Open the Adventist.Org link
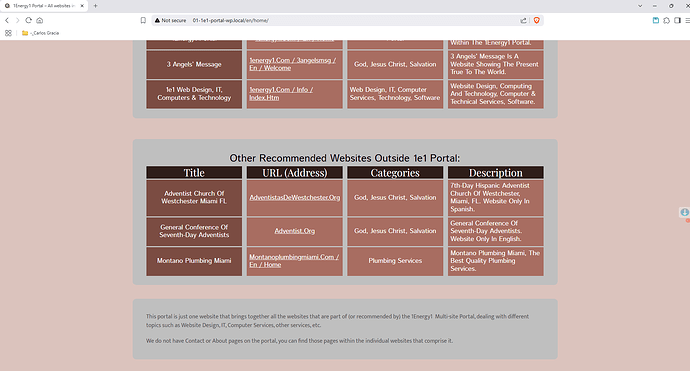The height and width of the screenshot is (371, 690). point(294,231)
